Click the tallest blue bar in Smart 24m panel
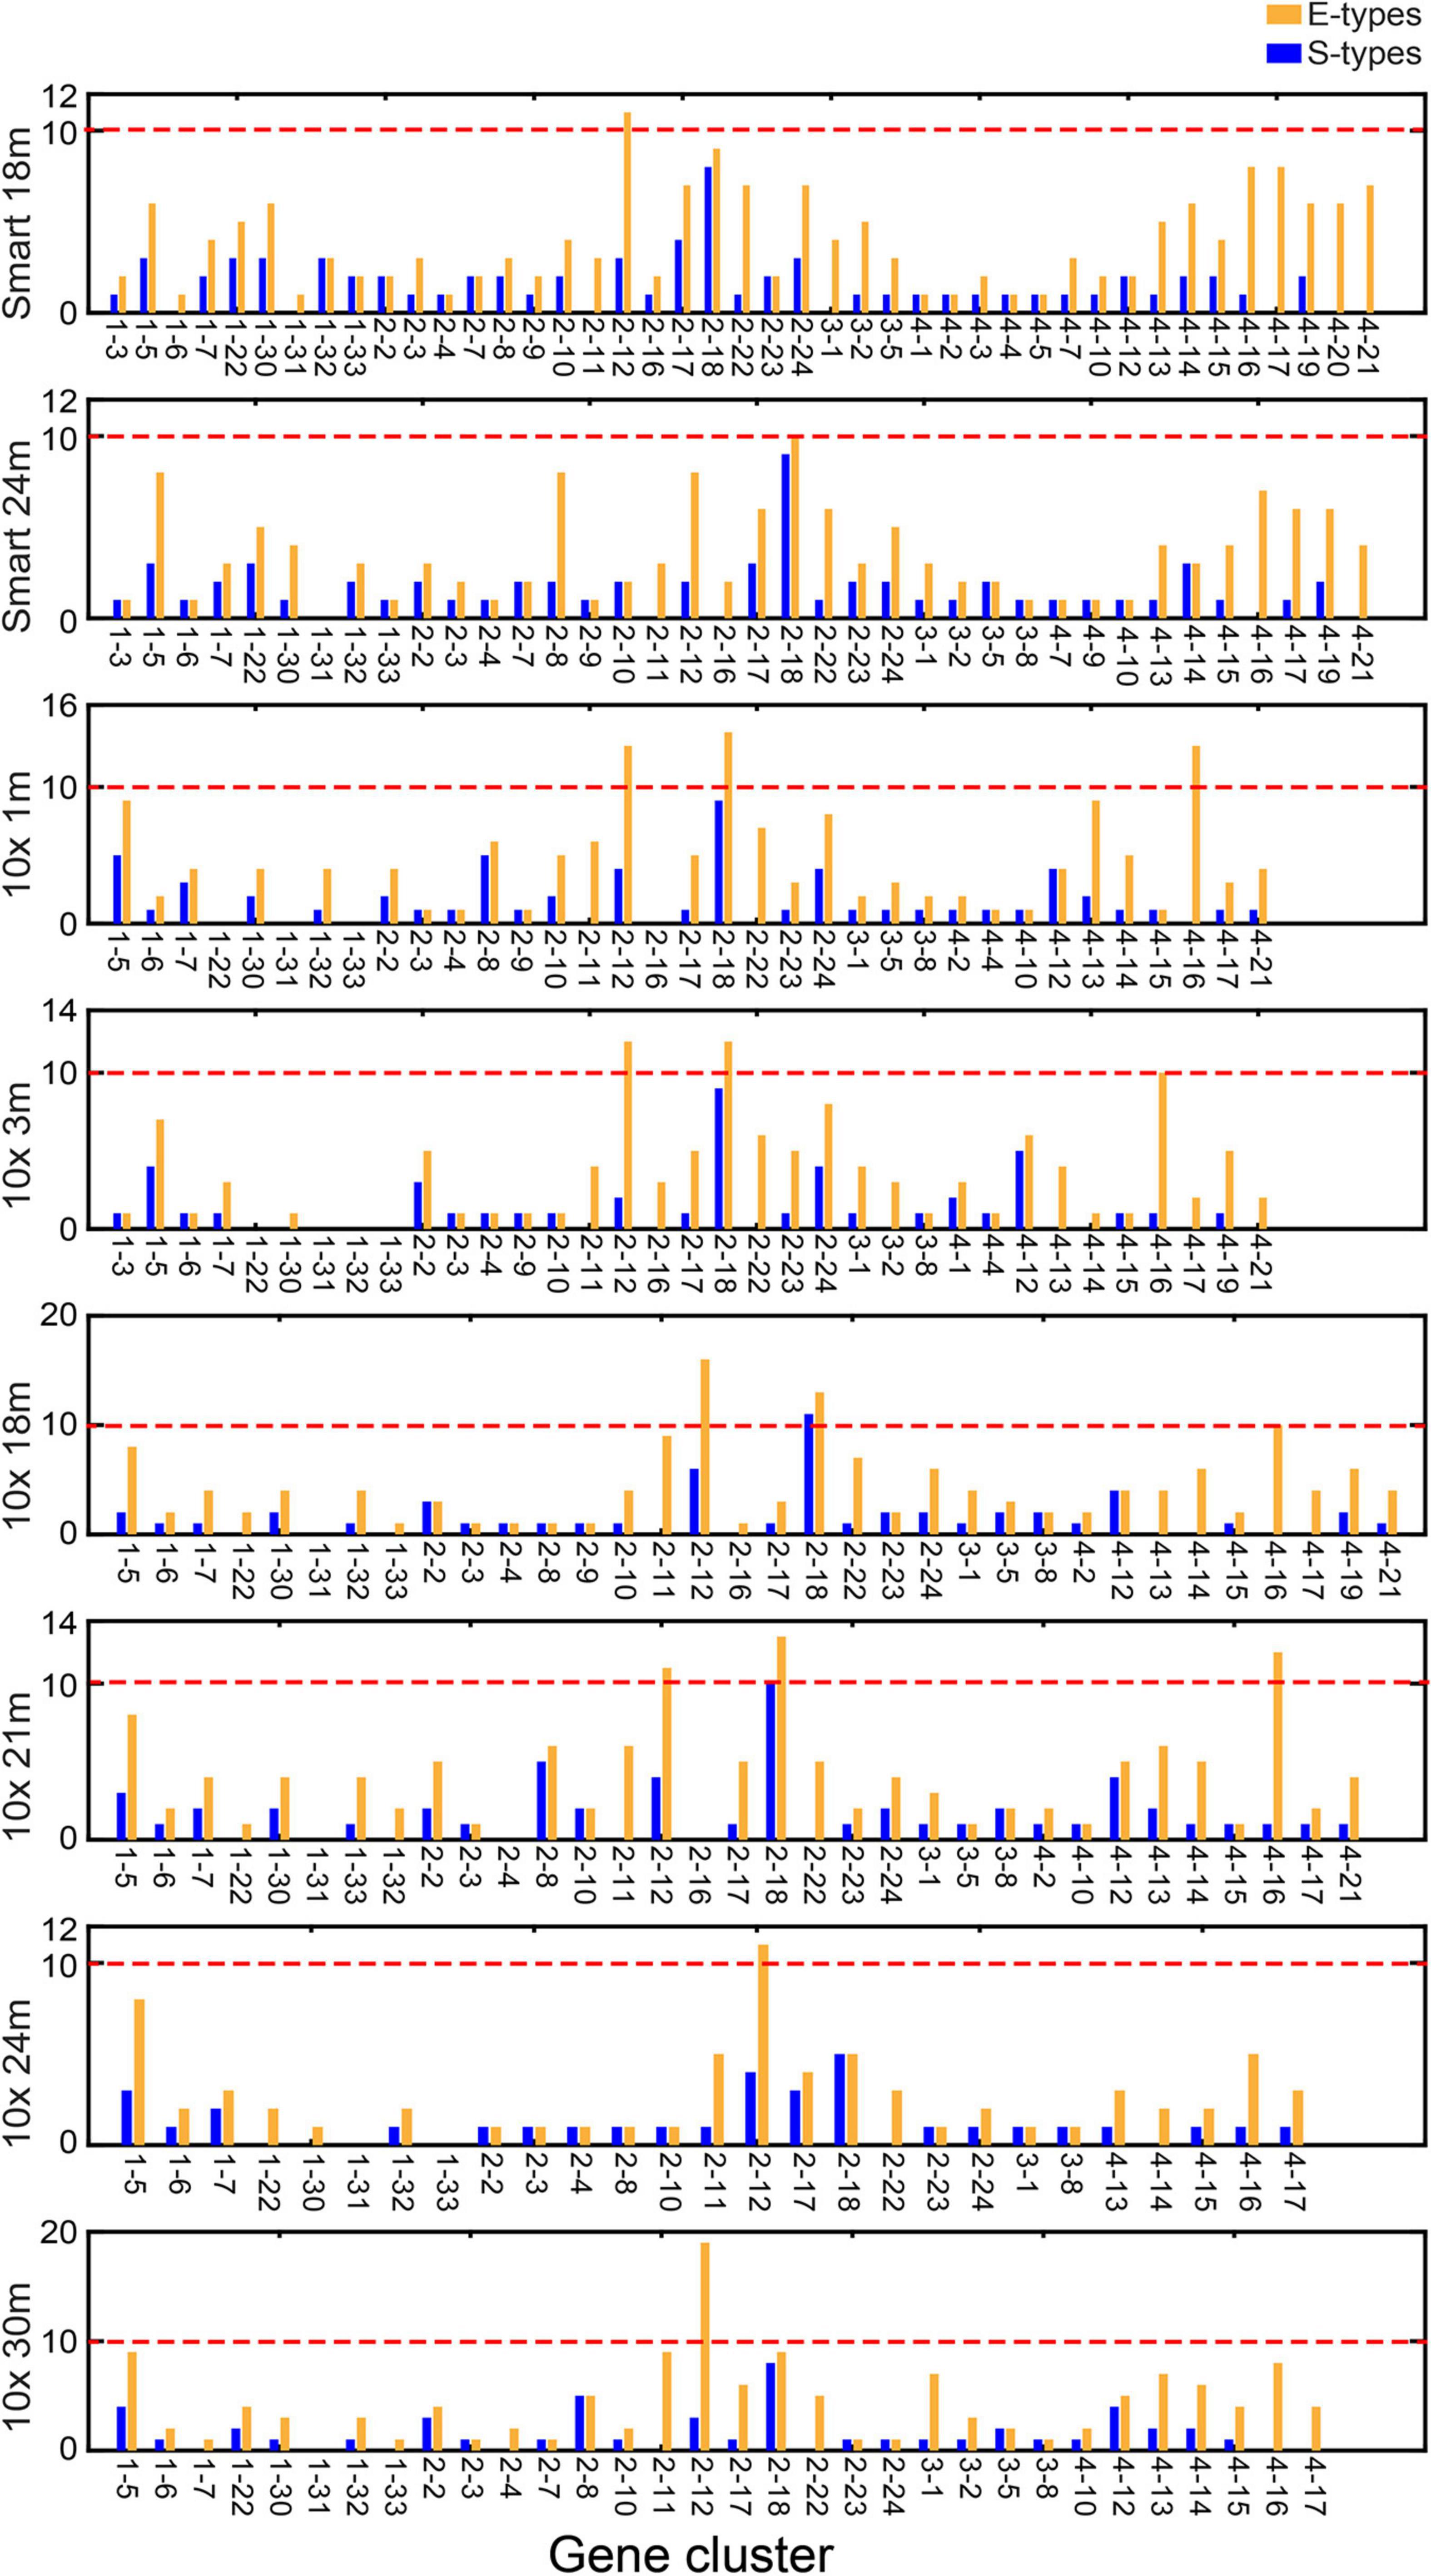This screenshot has width=1431, height=2576. click(x=785, y=536)
